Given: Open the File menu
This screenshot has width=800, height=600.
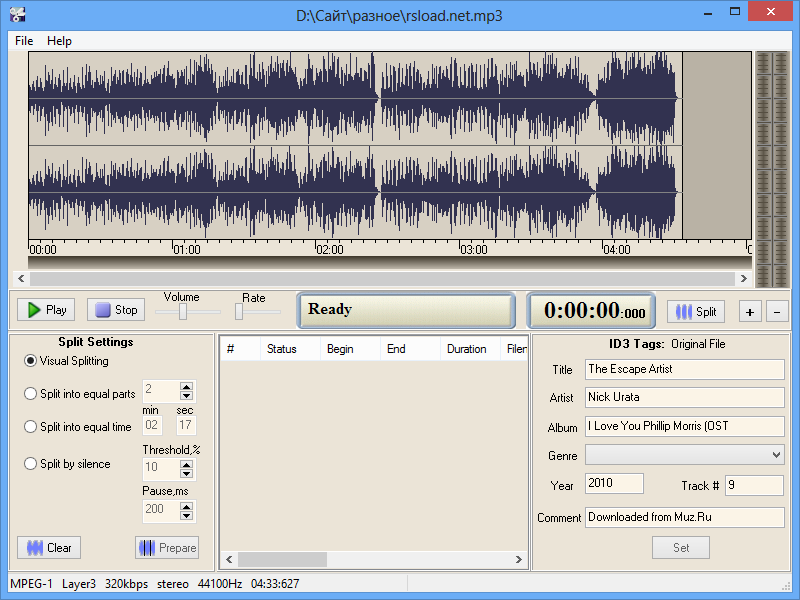Looking at the screenshot, I should pyautogui.click(x=24, y=41).
